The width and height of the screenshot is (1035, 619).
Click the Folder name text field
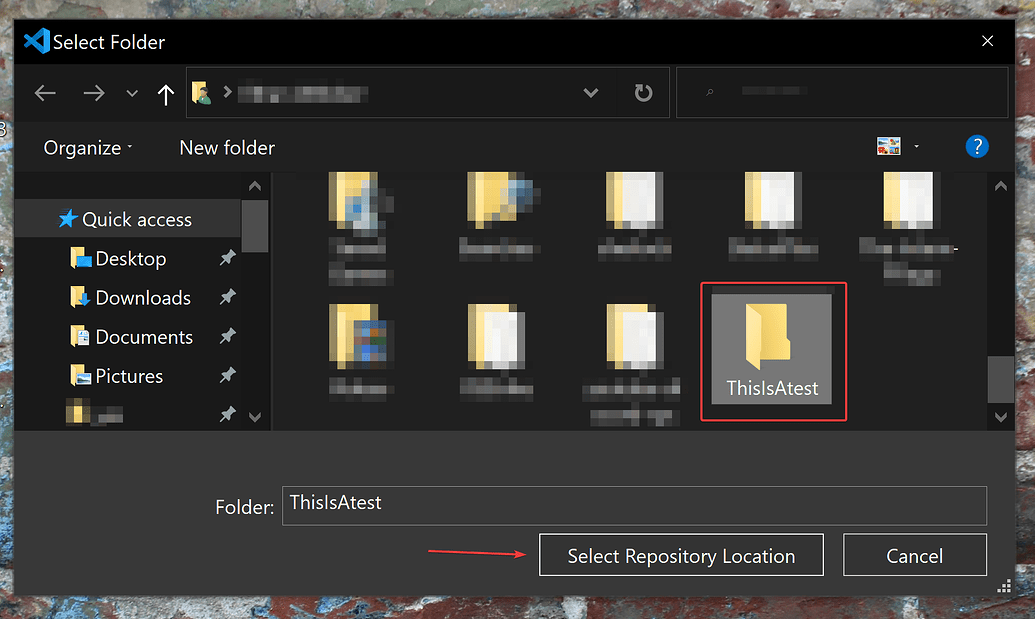634,505
